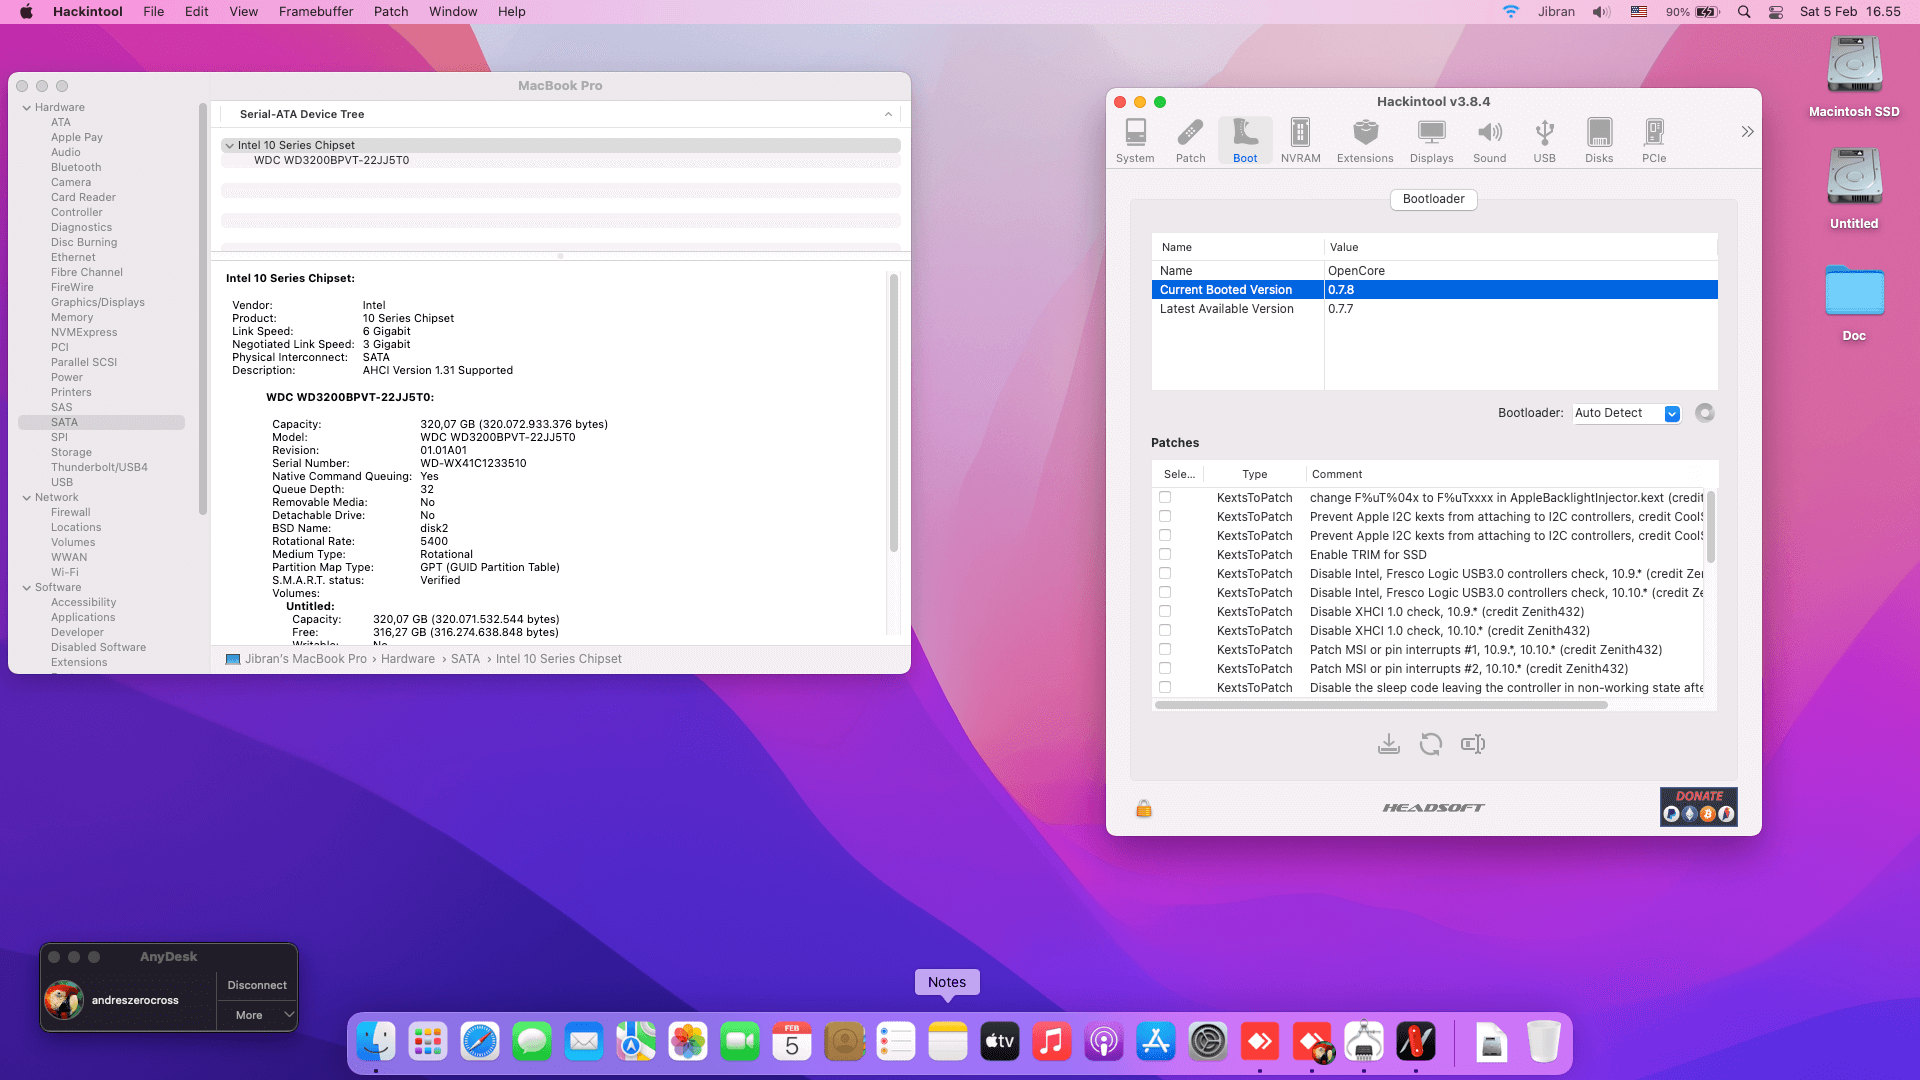
Task: Open the System tab in Hackintool
Action: (1135, 141)
